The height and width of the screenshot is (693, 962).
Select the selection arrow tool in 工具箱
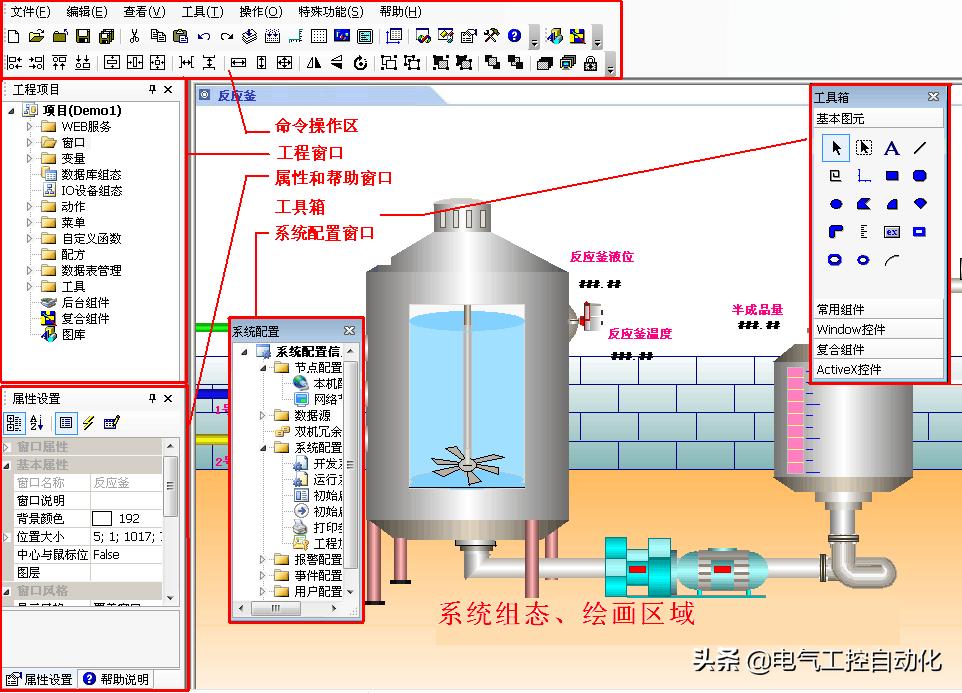click(835, 148)
